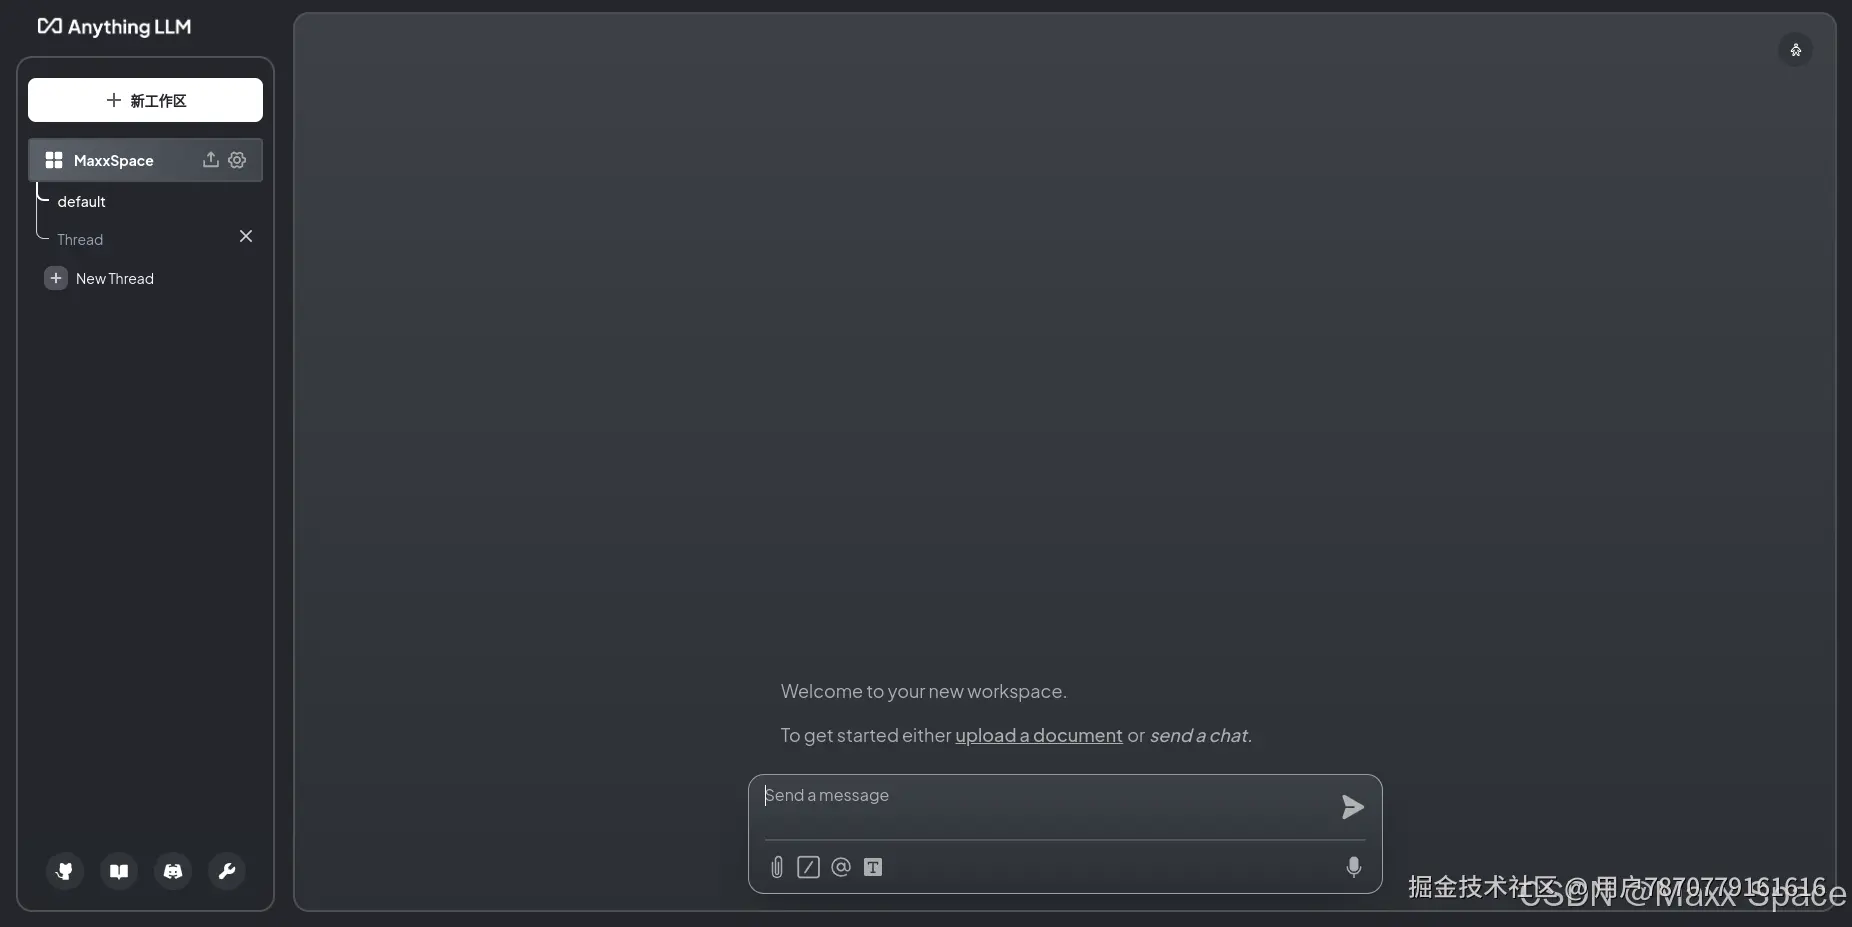Select the default thread

tap(82, 202)
